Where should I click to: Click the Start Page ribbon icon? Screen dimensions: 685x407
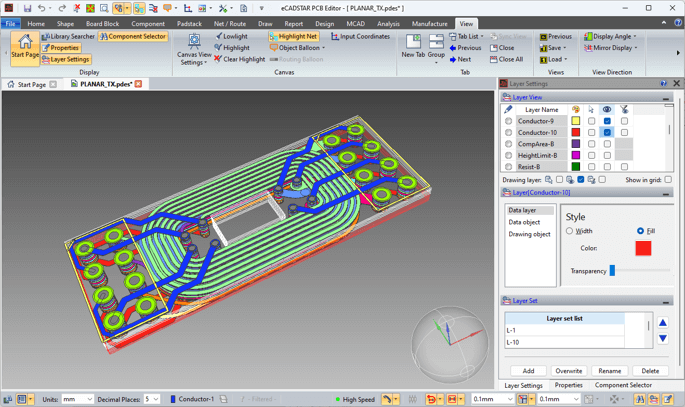coord(25,47)
